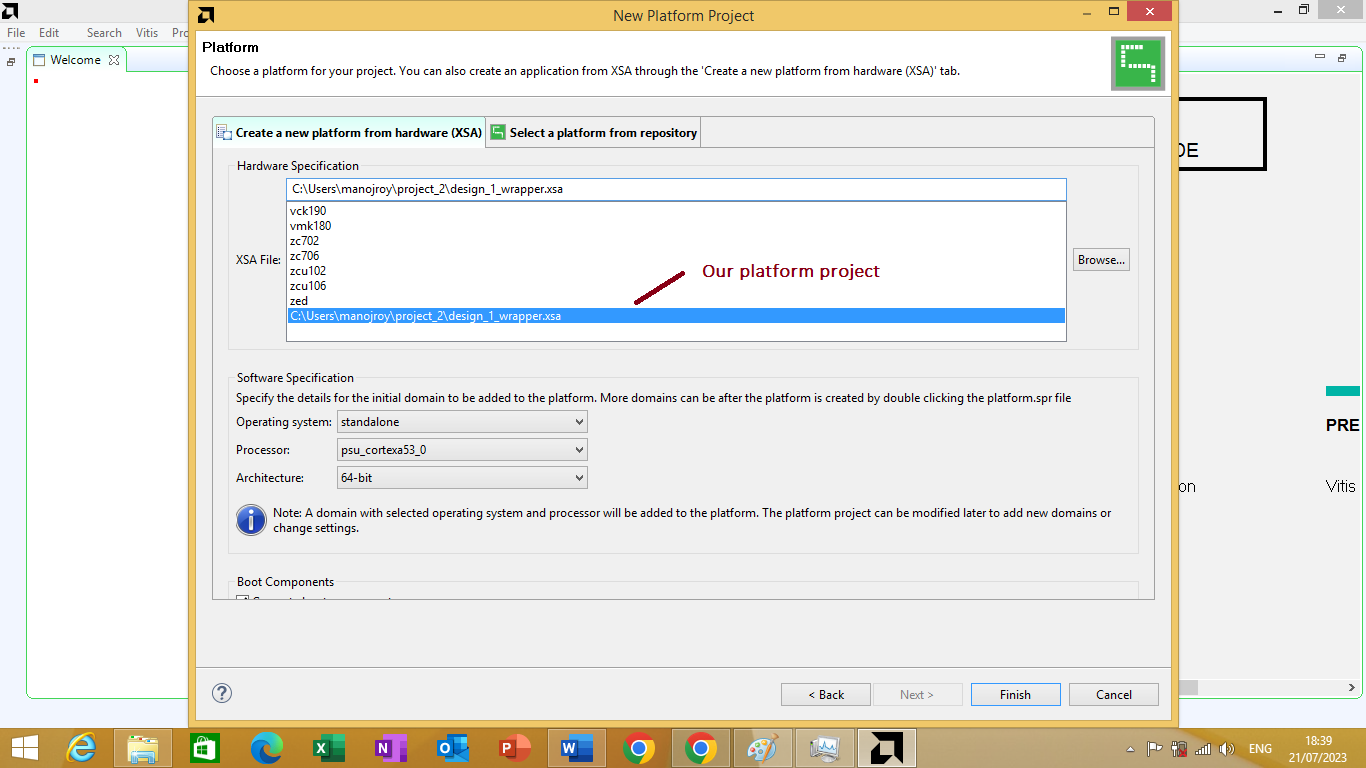This screenshot has height=768, width=1366.
Task: Select the highlighted design_1_wrapper.xsa list entry
Action: pyautogui.click(x=676, y=316)
